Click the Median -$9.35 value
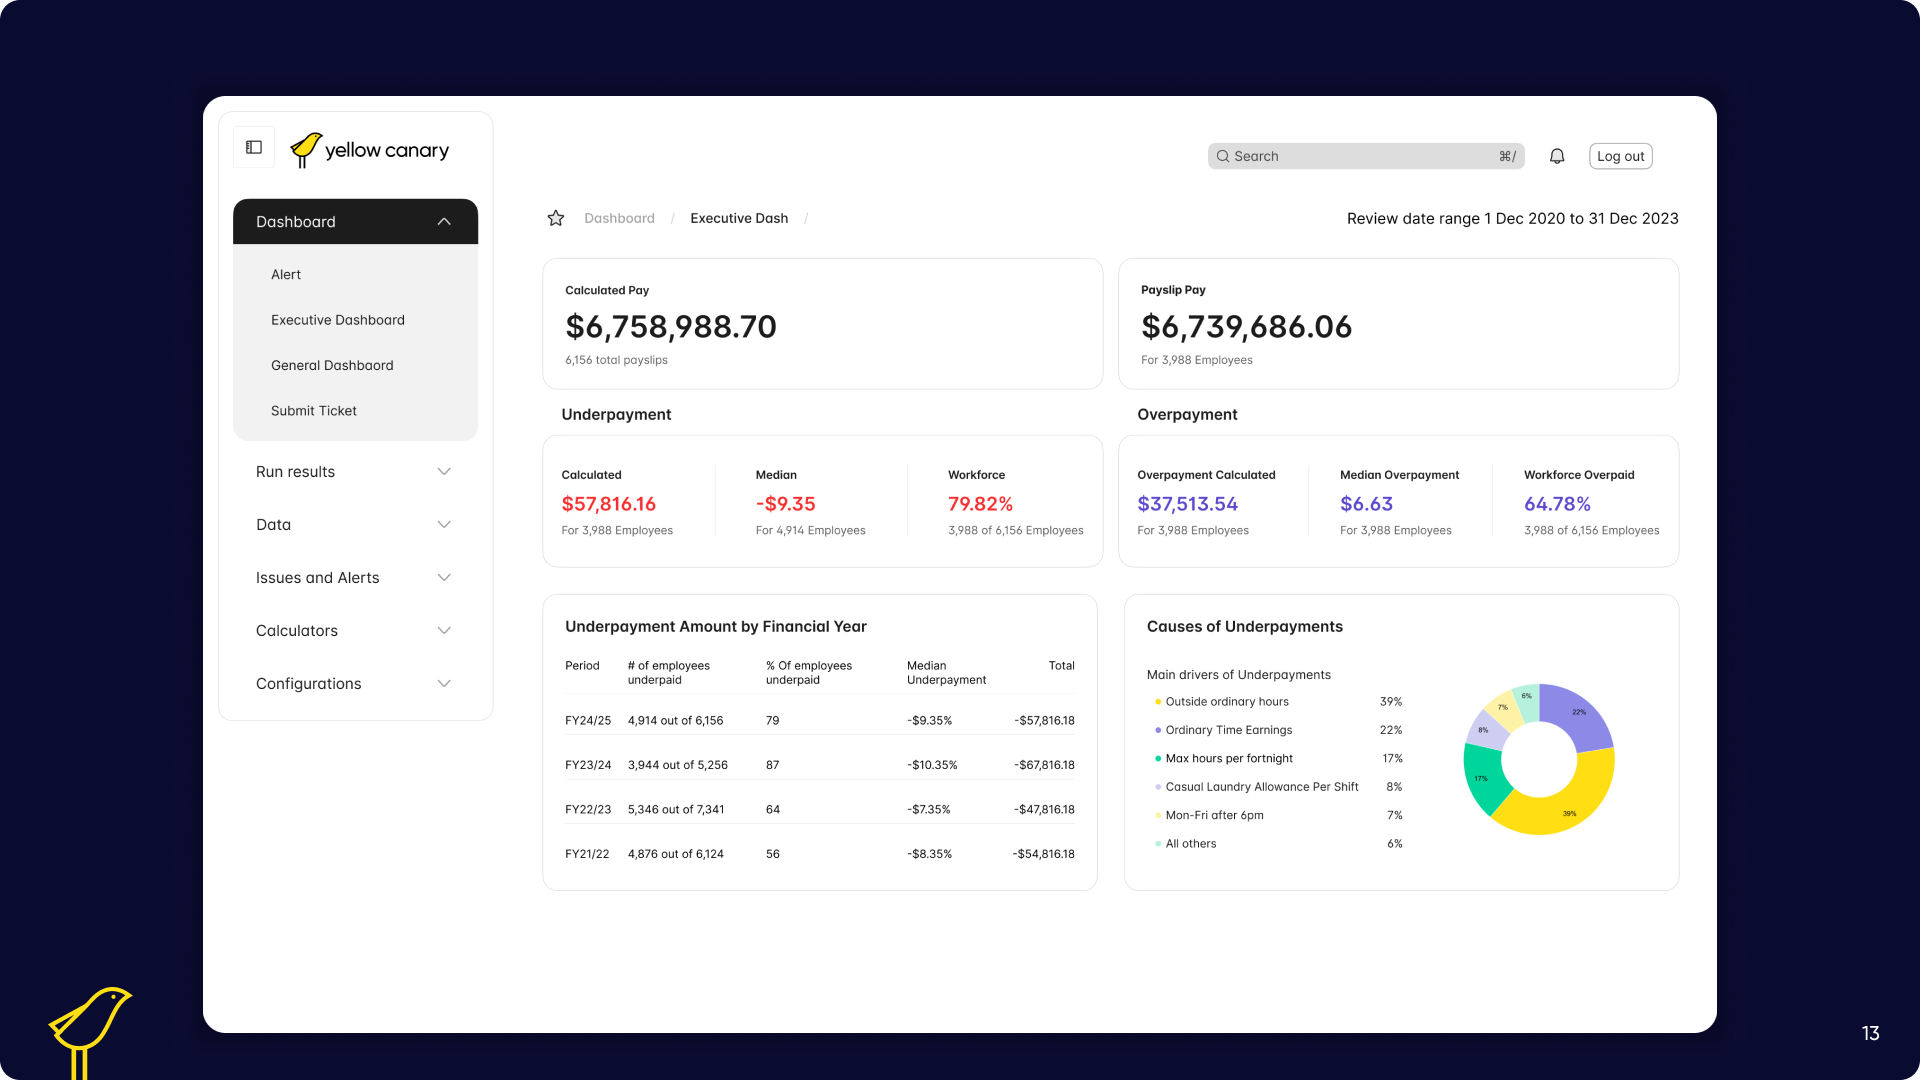The width and height of the screenshot is (1920, 1080). tap(785, 504)
